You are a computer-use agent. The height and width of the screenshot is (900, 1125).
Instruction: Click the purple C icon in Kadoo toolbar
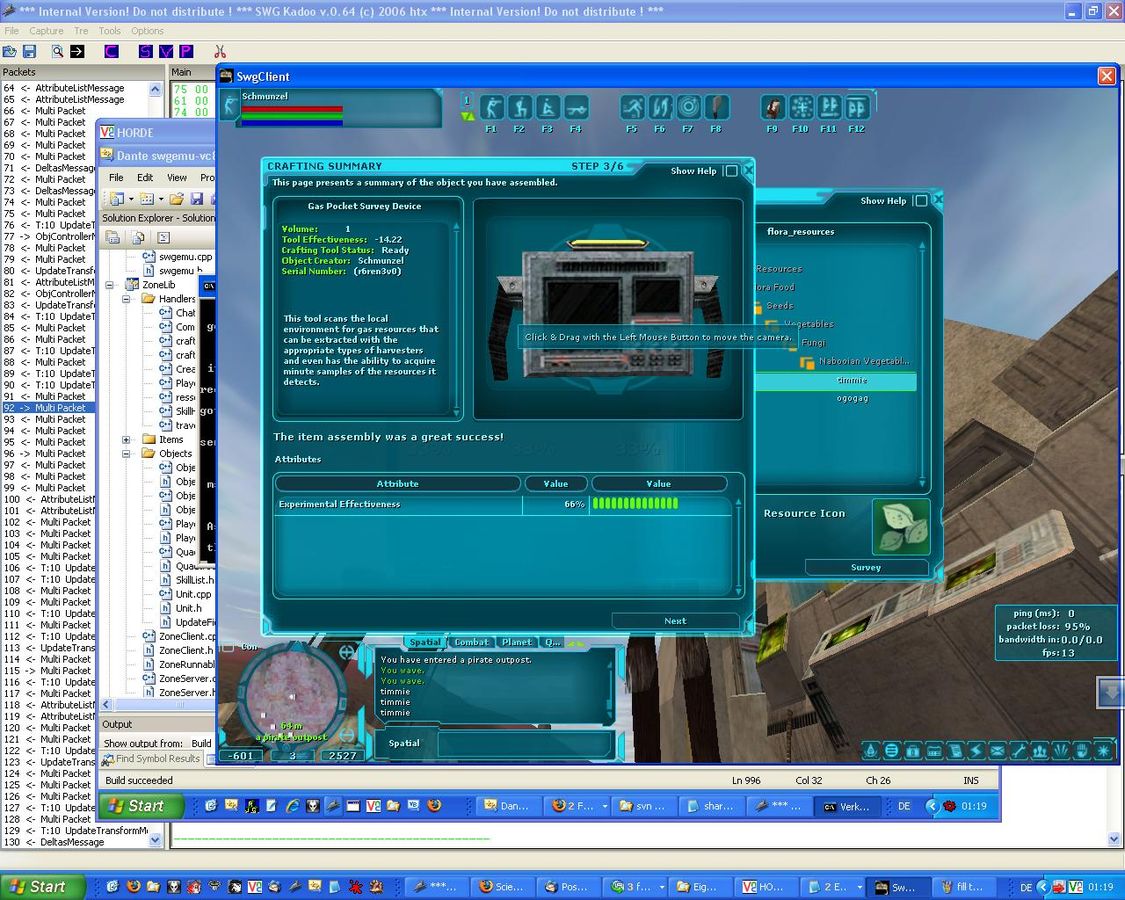[111, 51]
